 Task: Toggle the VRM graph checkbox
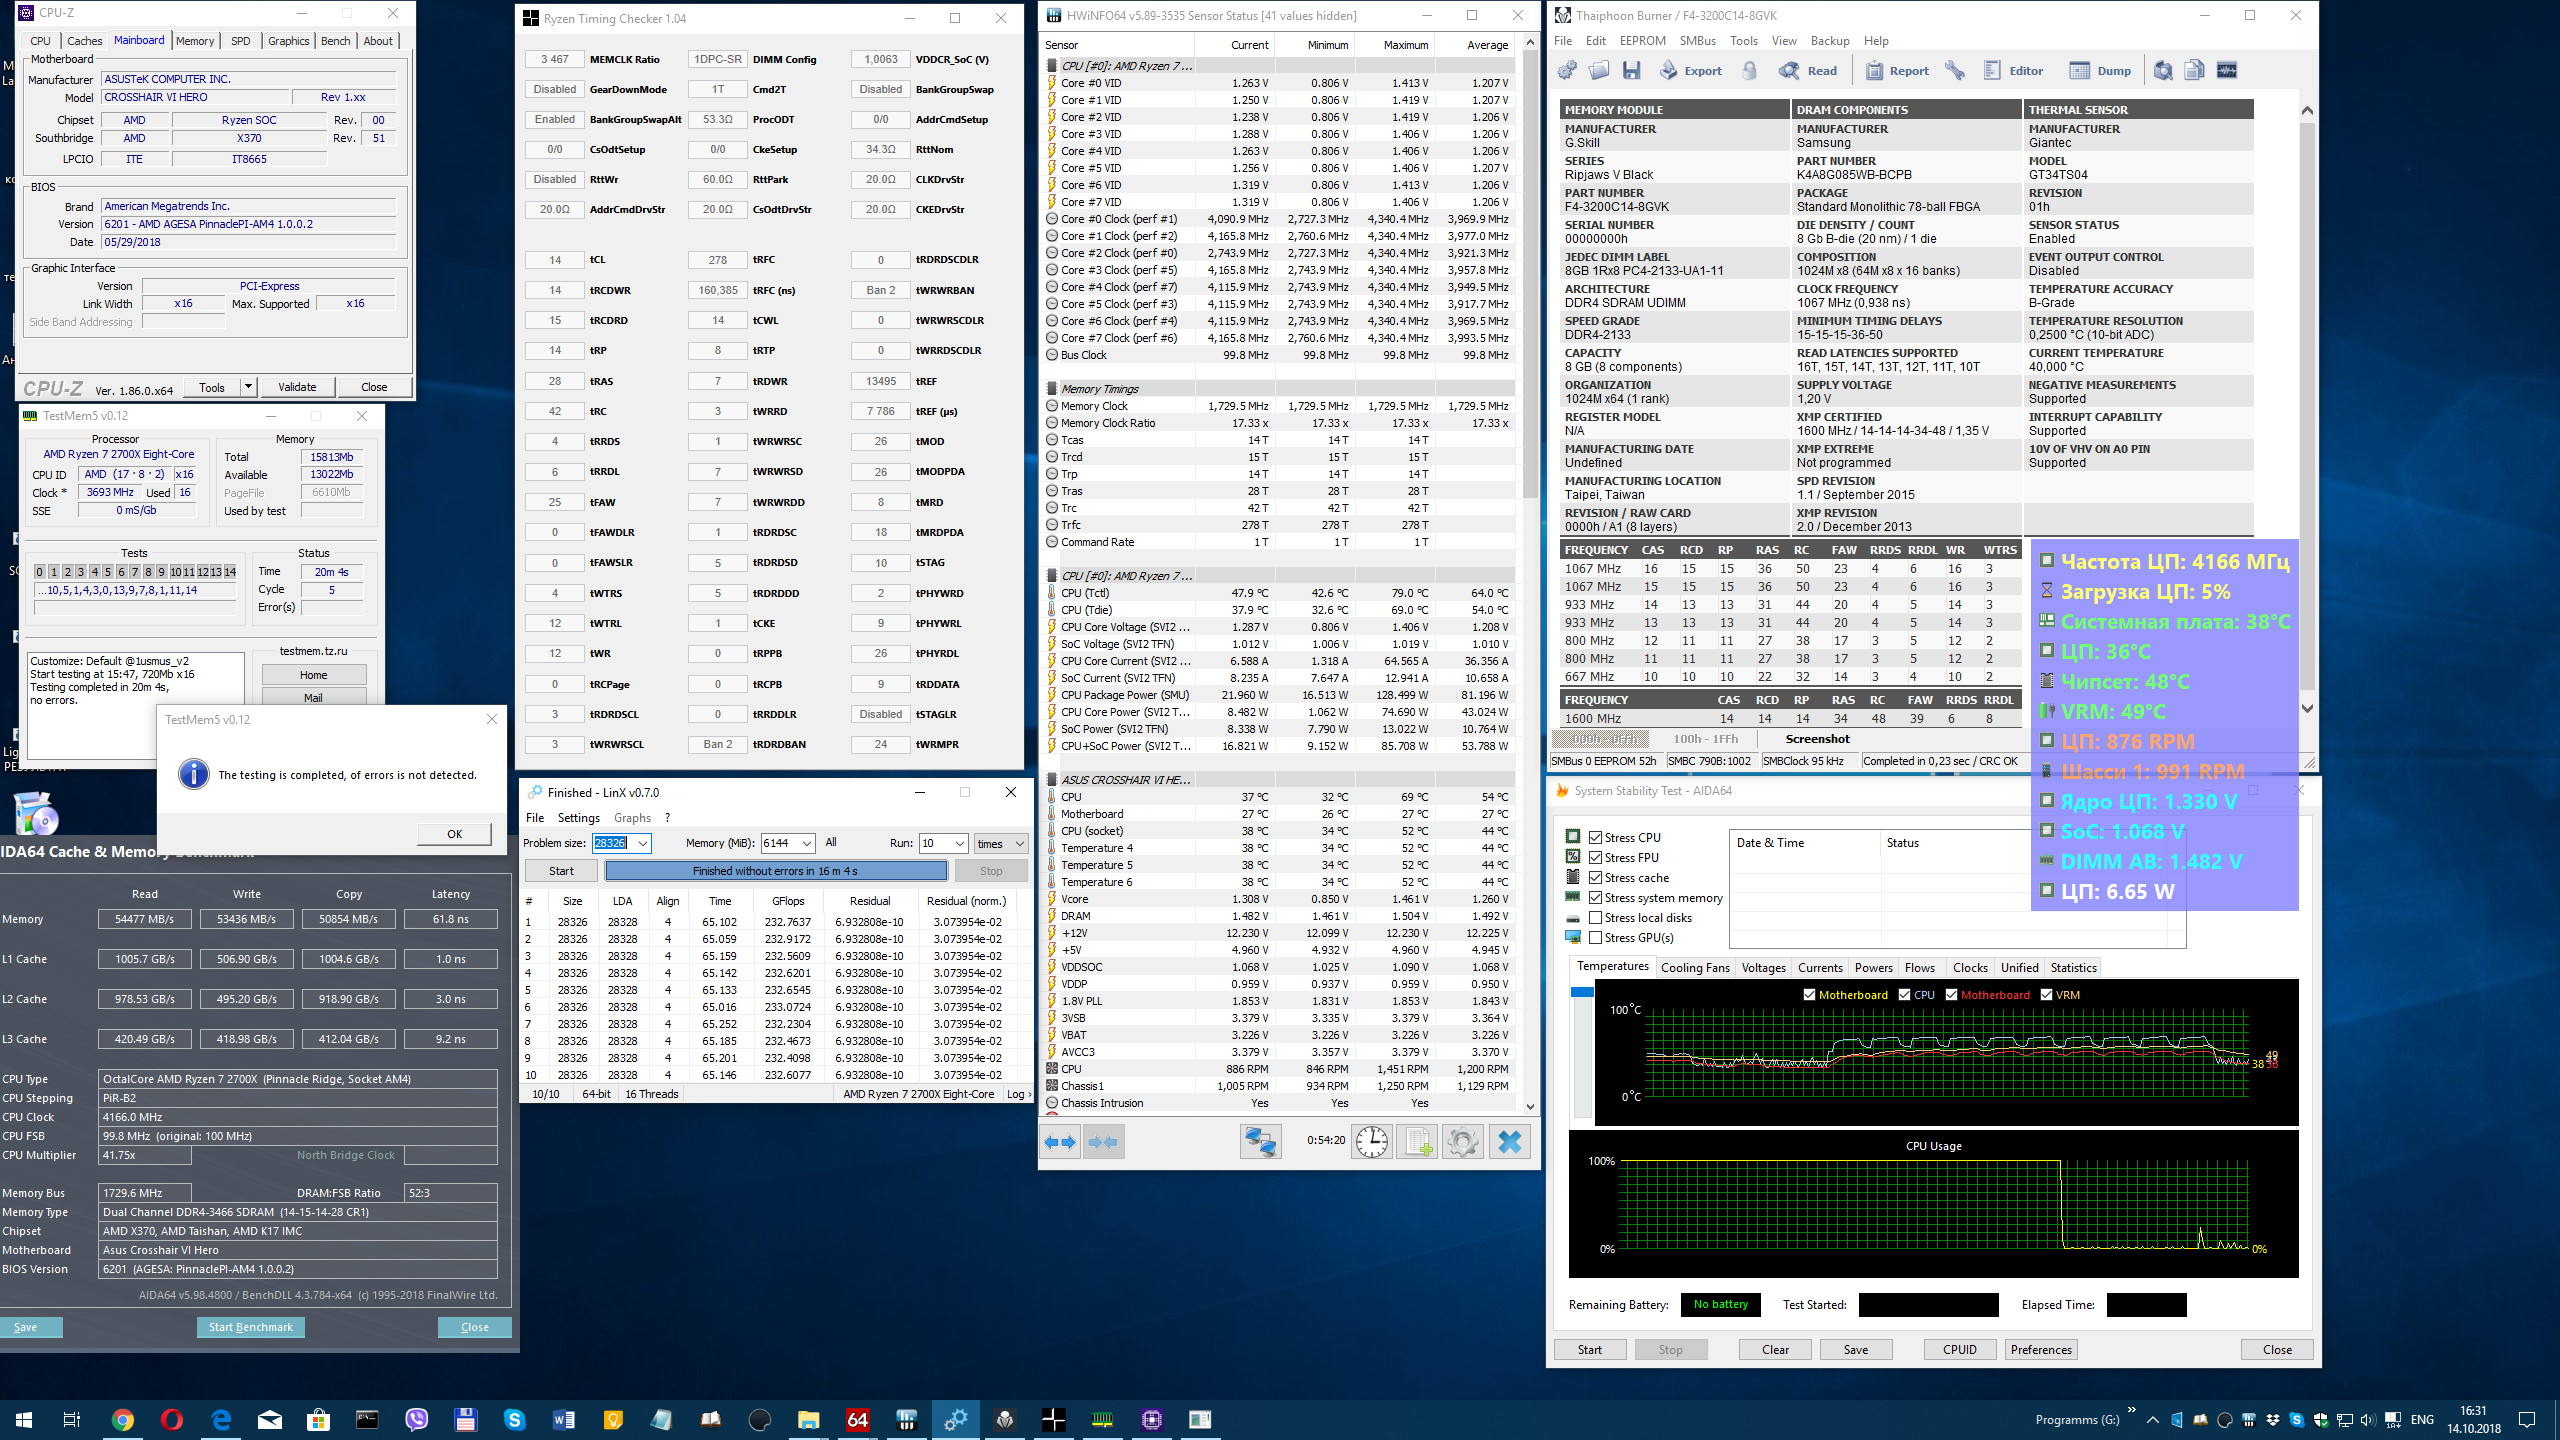pos(2047,995)
